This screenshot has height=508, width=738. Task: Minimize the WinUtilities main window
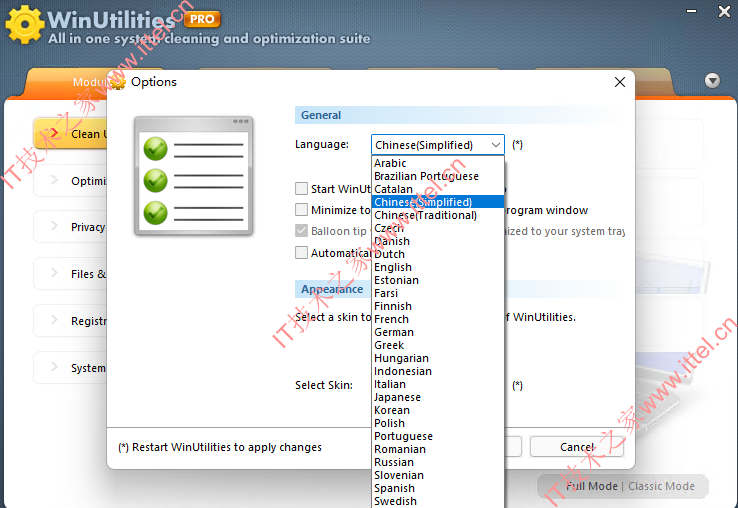691,11
